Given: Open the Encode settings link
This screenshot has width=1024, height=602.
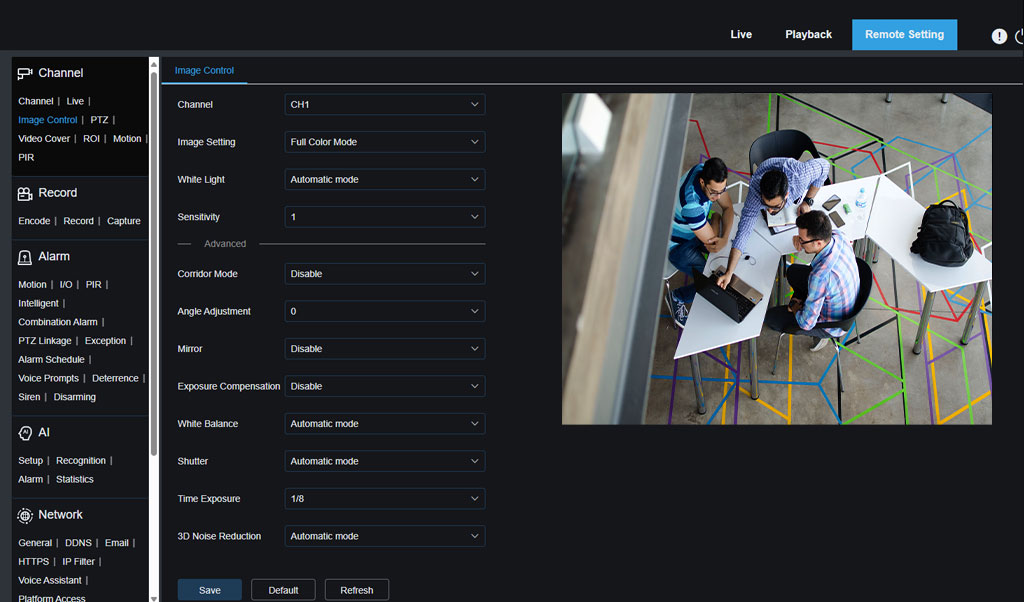Looking at the screenshot, I should (x=34, y=221).
